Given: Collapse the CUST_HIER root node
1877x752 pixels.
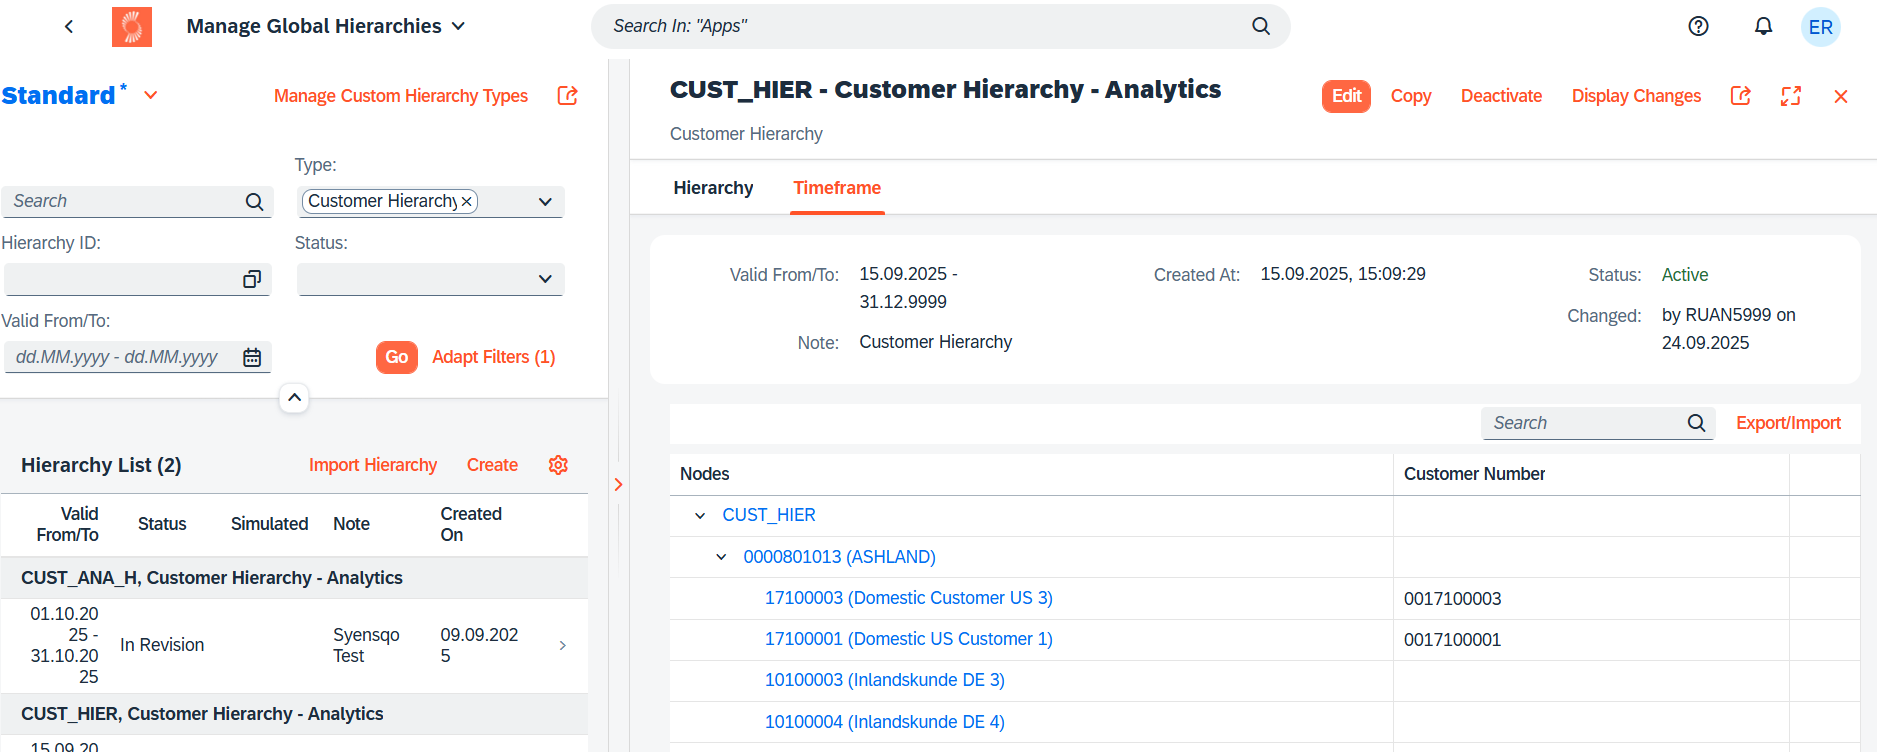Looking at the screenshot, I should [x=700, y=516].
